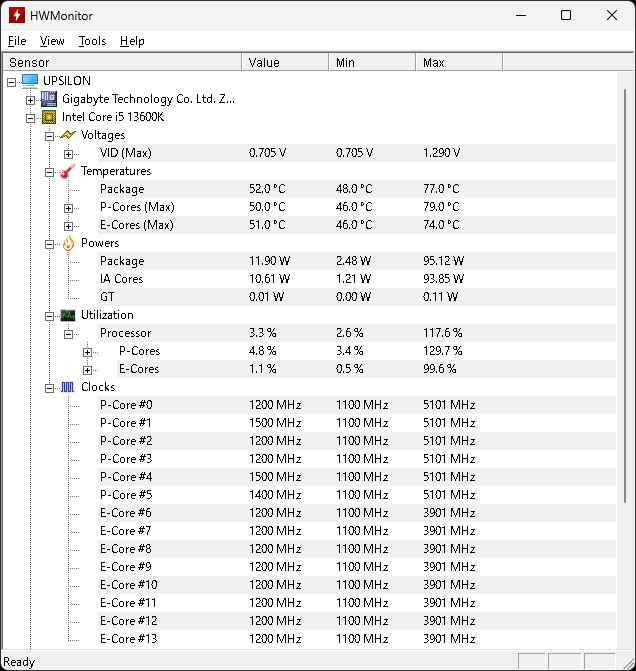Image resolution: width=636 pixels, height=671 pixels.
Task: Select the E-Core #9 clock row
Action: [x=357, y=567]
